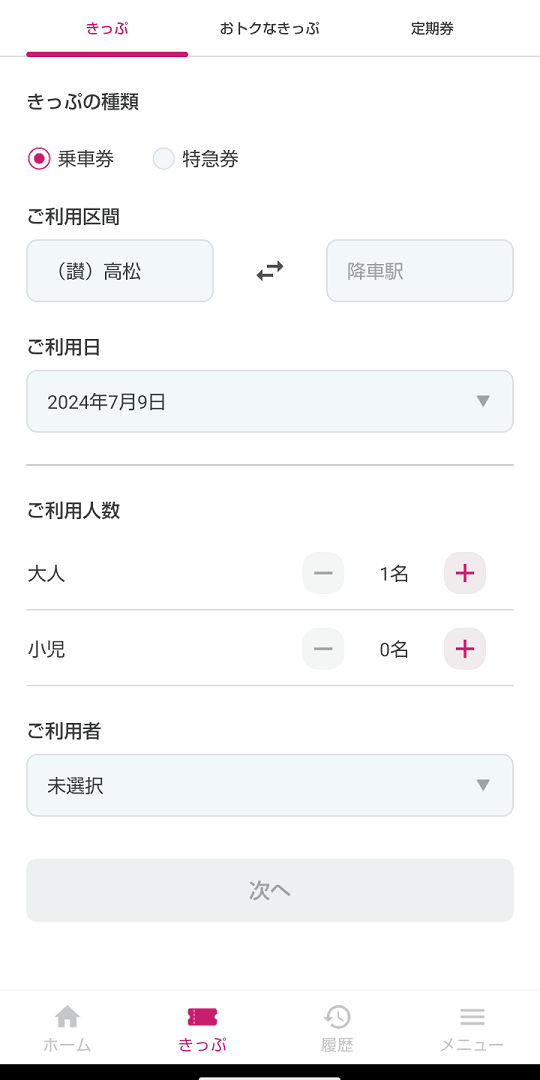540x1080 pixels.
Task: Switch to the おトクなきっぷ tab
Action: (270, 29)
